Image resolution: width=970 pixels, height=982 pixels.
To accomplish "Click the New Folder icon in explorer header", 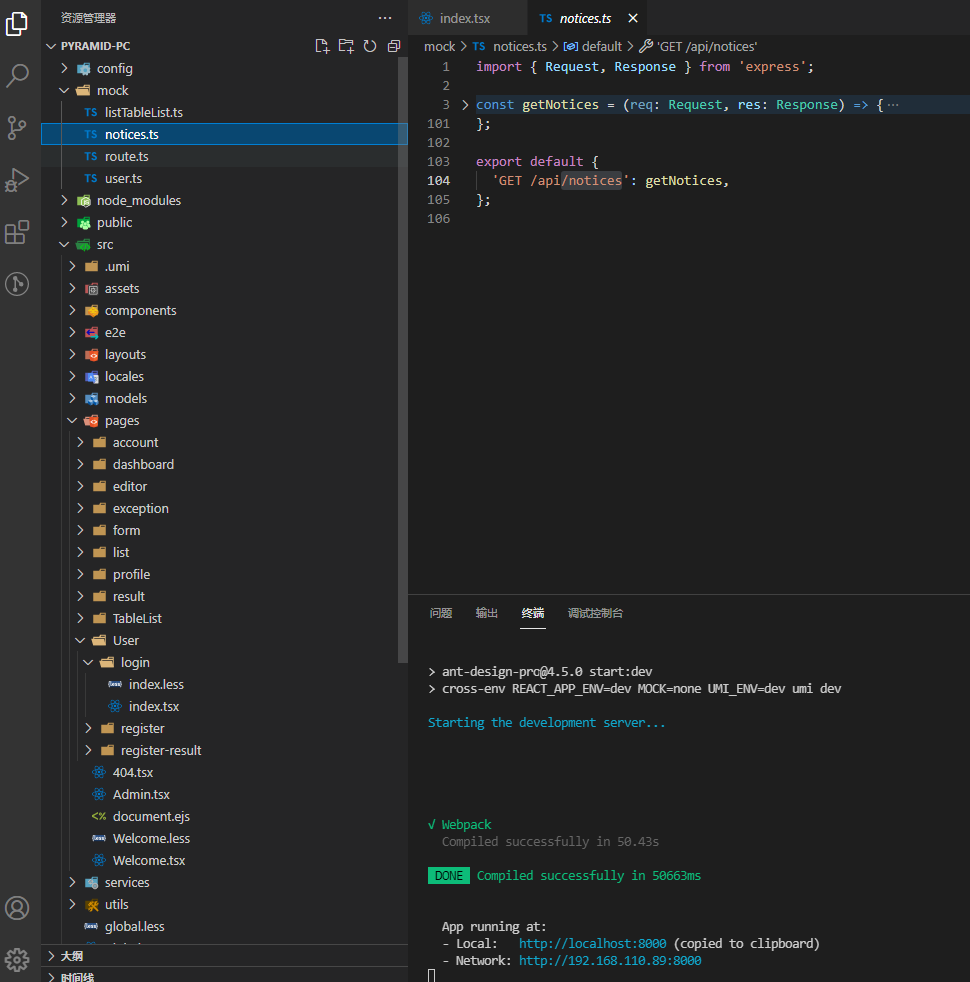I will [x=346, y=46].
